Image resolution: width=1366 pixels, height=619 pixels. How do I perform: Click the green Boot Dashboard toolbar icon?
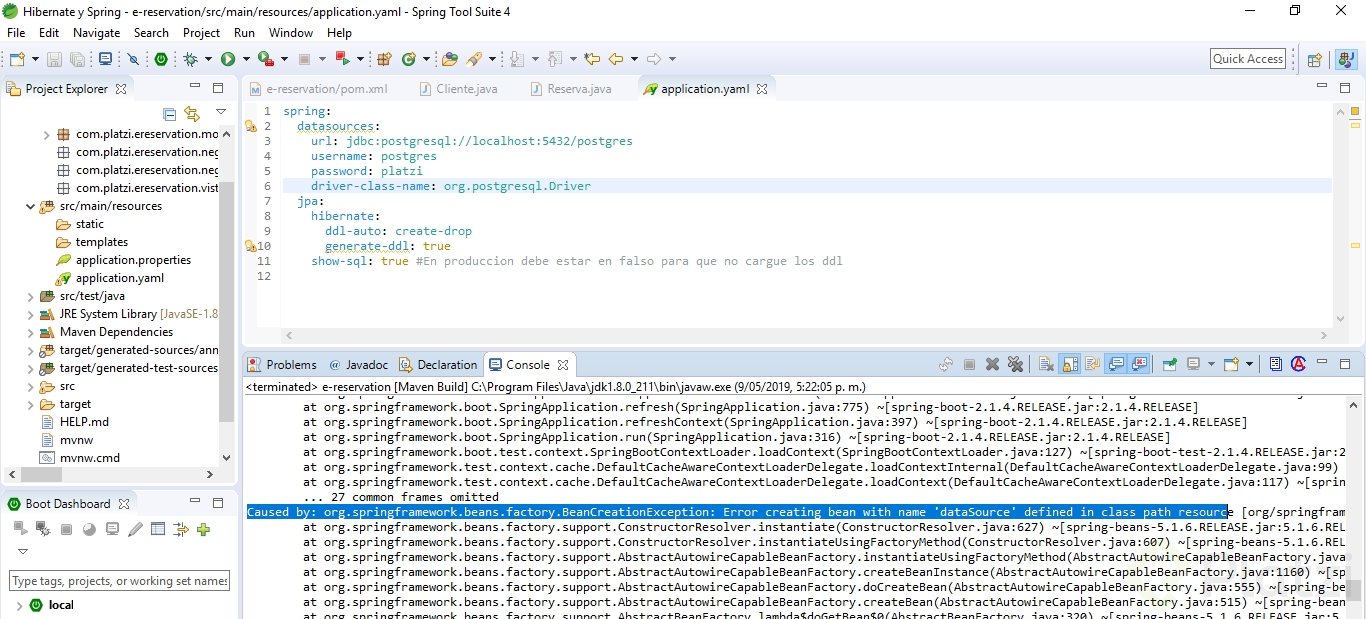[161, 59]
